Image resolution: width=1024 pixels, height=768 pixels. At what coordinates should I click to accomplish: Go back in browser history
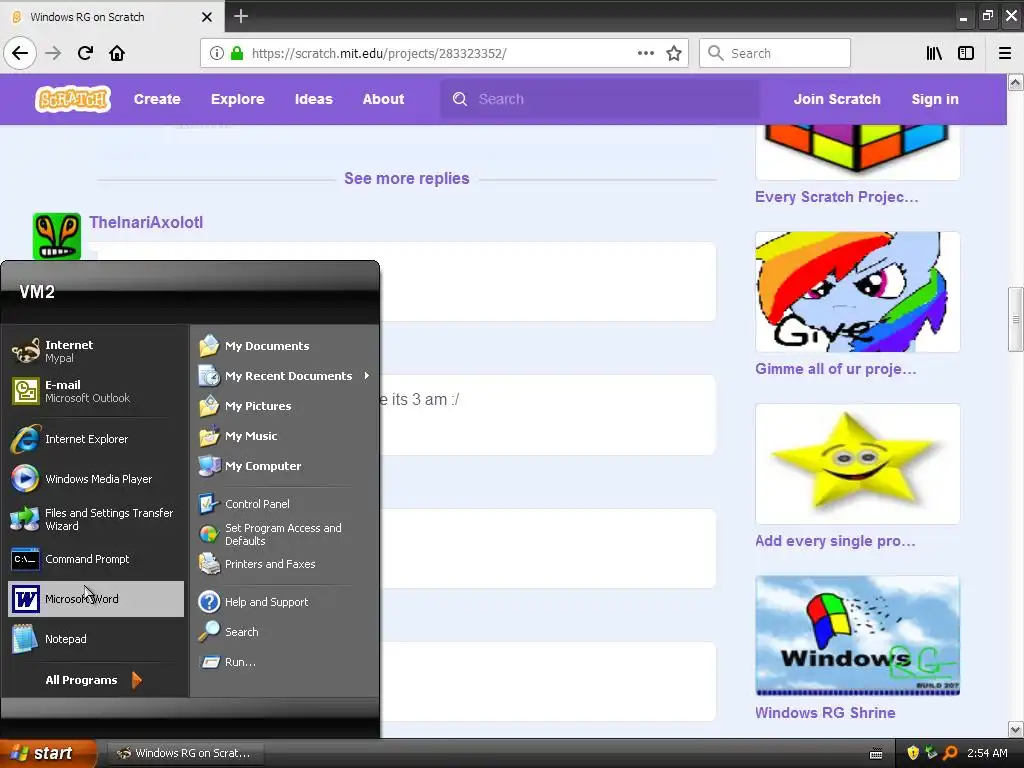point(20,53)
